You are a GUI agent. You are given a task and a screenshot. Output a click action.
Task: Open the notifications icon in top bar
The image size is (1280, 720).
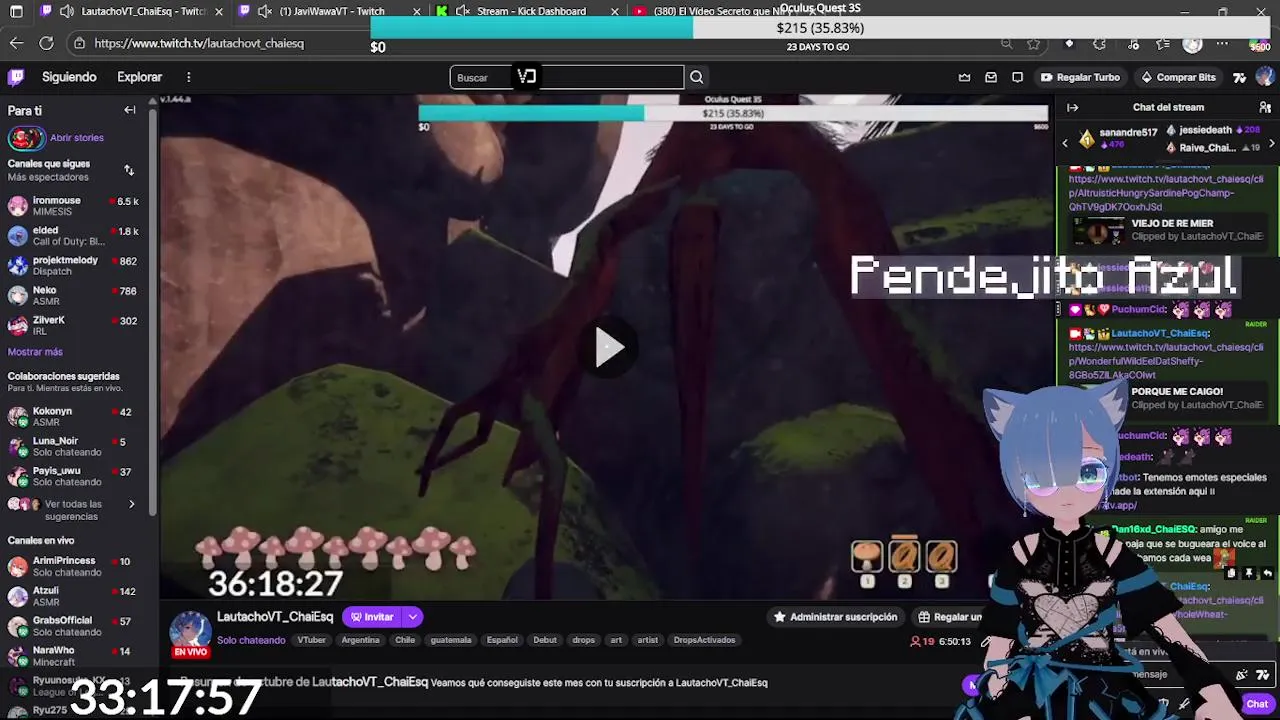click(x=1017, y=77)
